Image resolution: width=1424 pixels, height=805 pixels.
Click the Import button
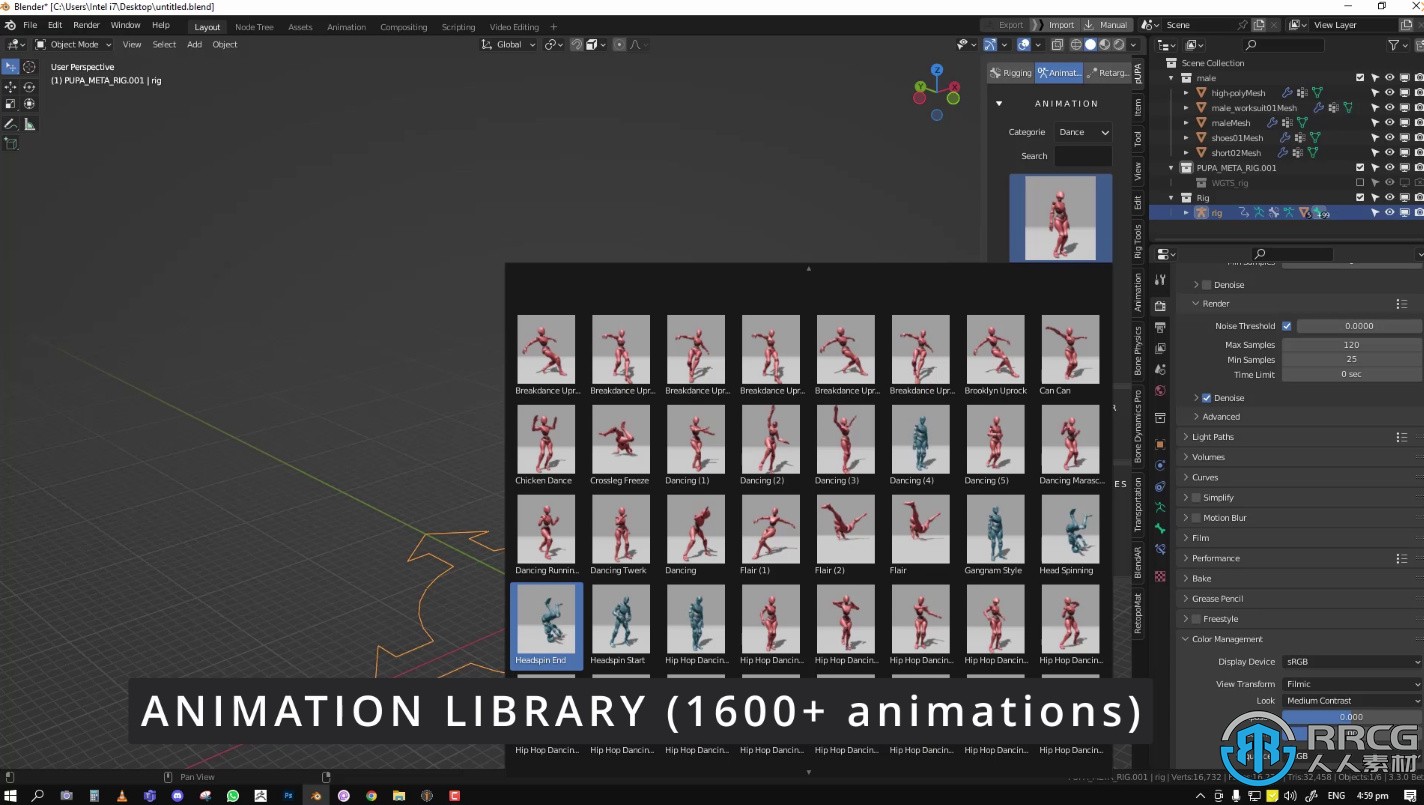pos(1061,25)
